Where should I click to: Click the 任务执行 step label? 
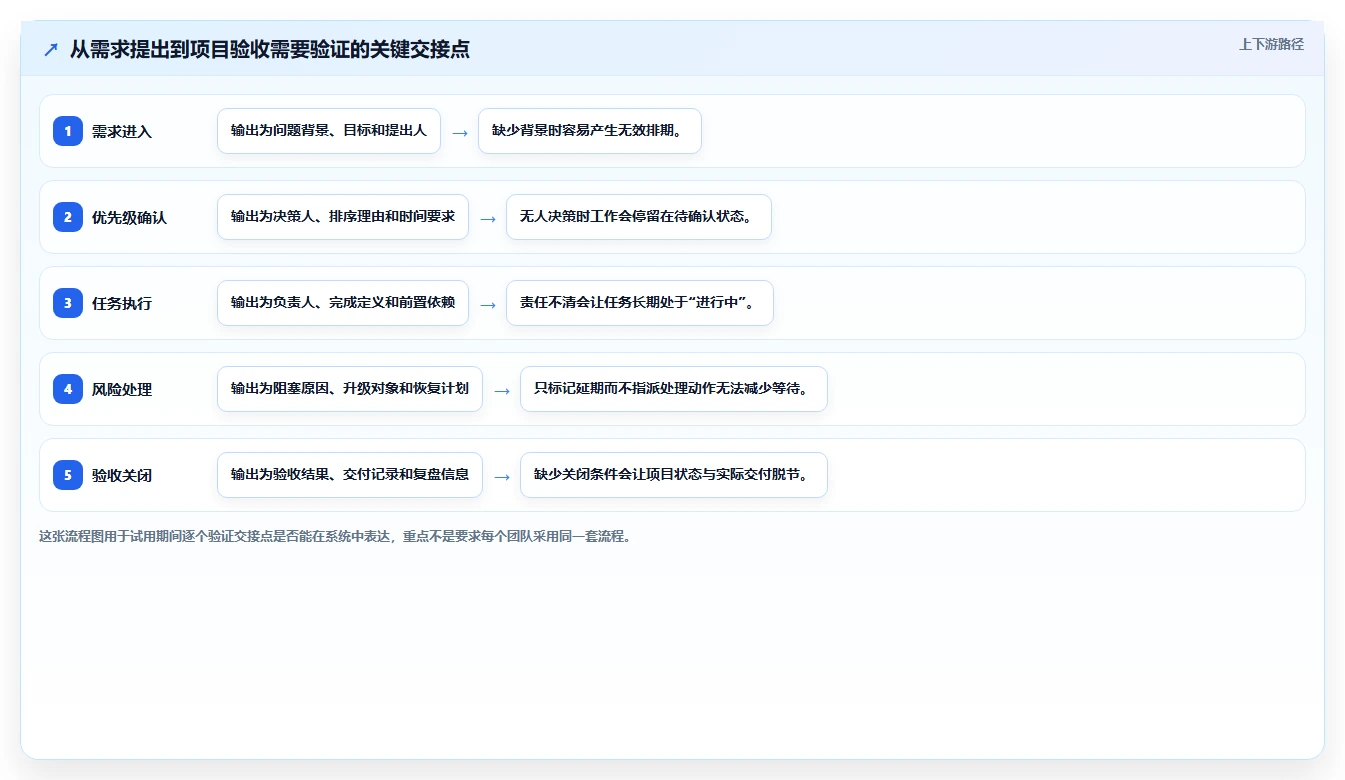click(122, 303)
